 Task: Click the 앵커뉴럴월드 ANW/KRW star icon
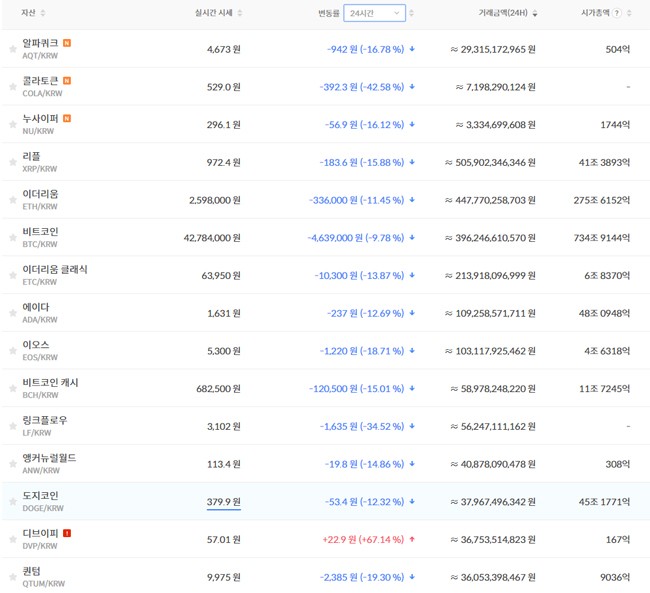(x=13, y=464)
